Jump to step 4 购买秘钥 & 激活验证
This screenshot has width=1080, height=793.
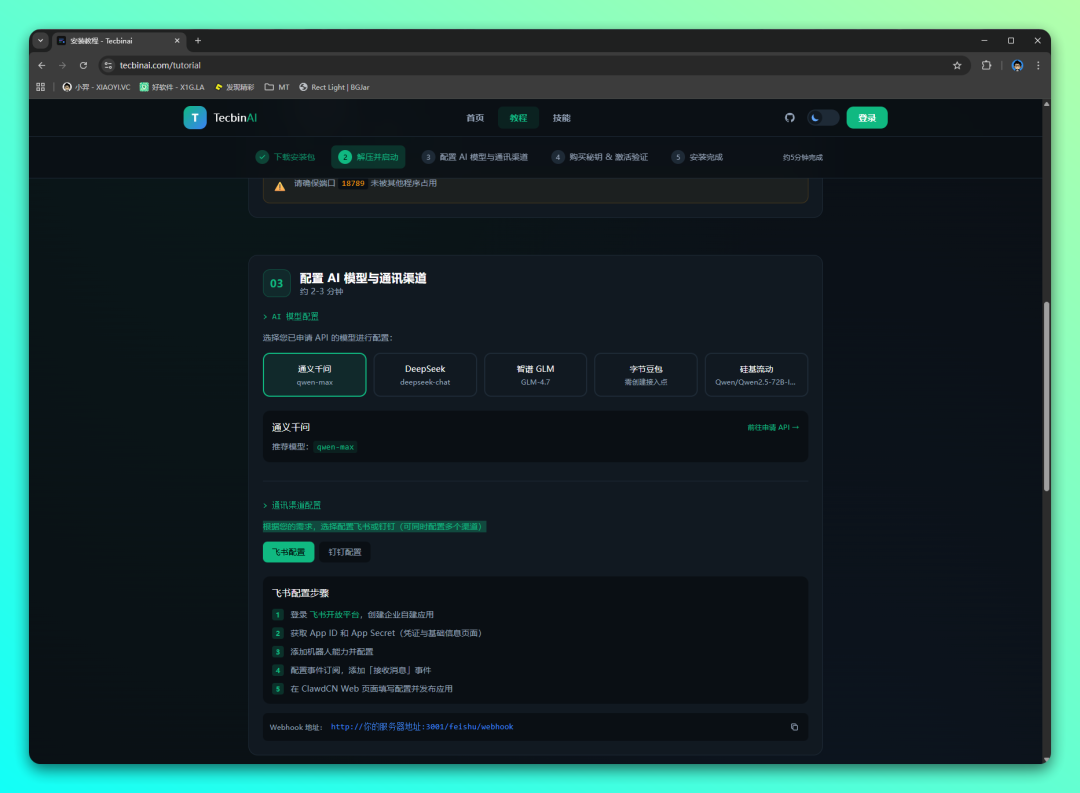pyautogui.click(x=600, y=157)
